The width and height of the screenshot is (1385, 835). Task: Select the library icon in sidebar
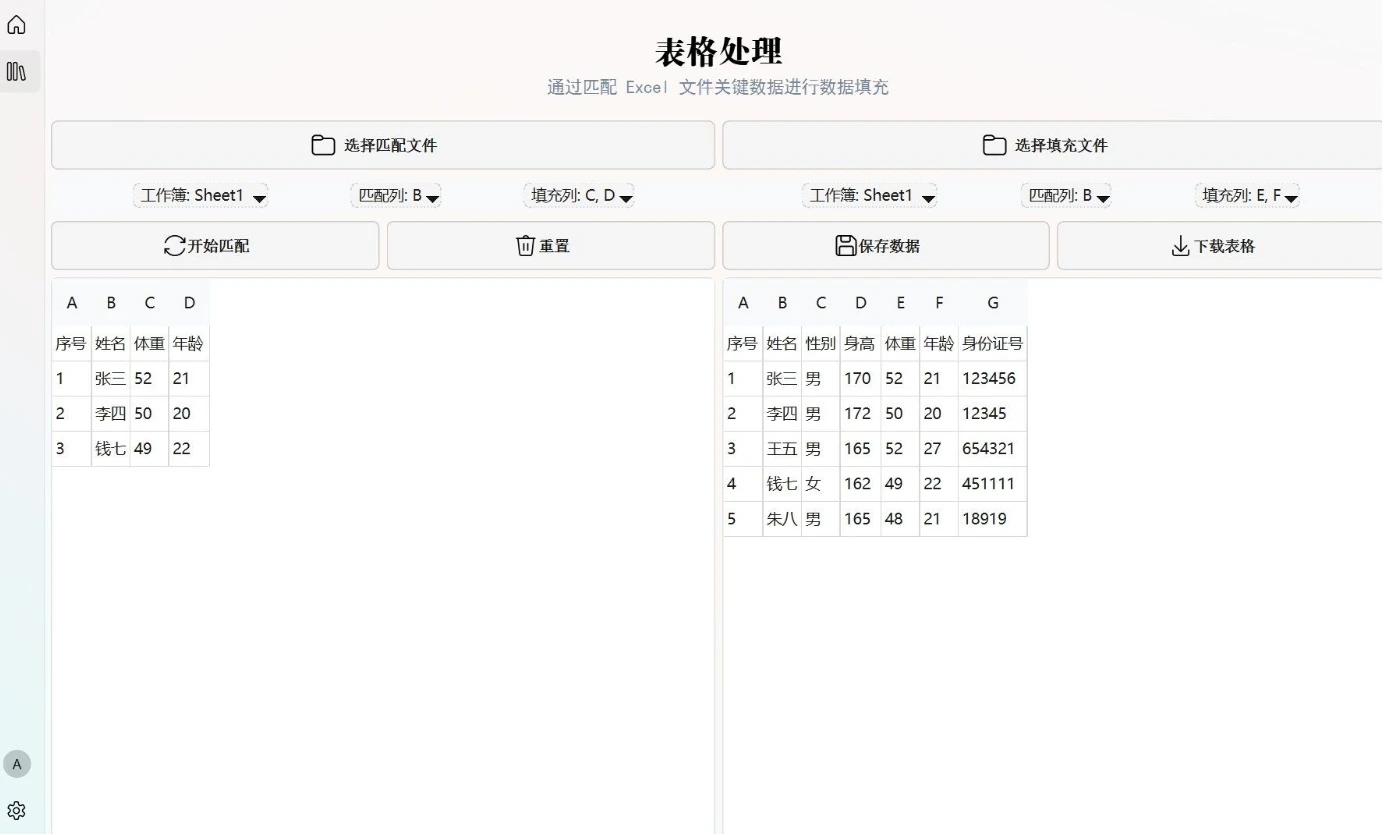pos(16,71)
